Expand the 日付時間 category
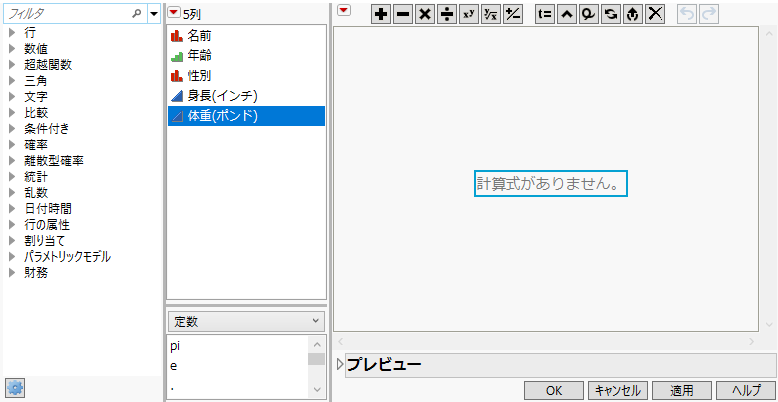This screenshot has height=402, width=778. pyautogui.click(x=12, y=209)
